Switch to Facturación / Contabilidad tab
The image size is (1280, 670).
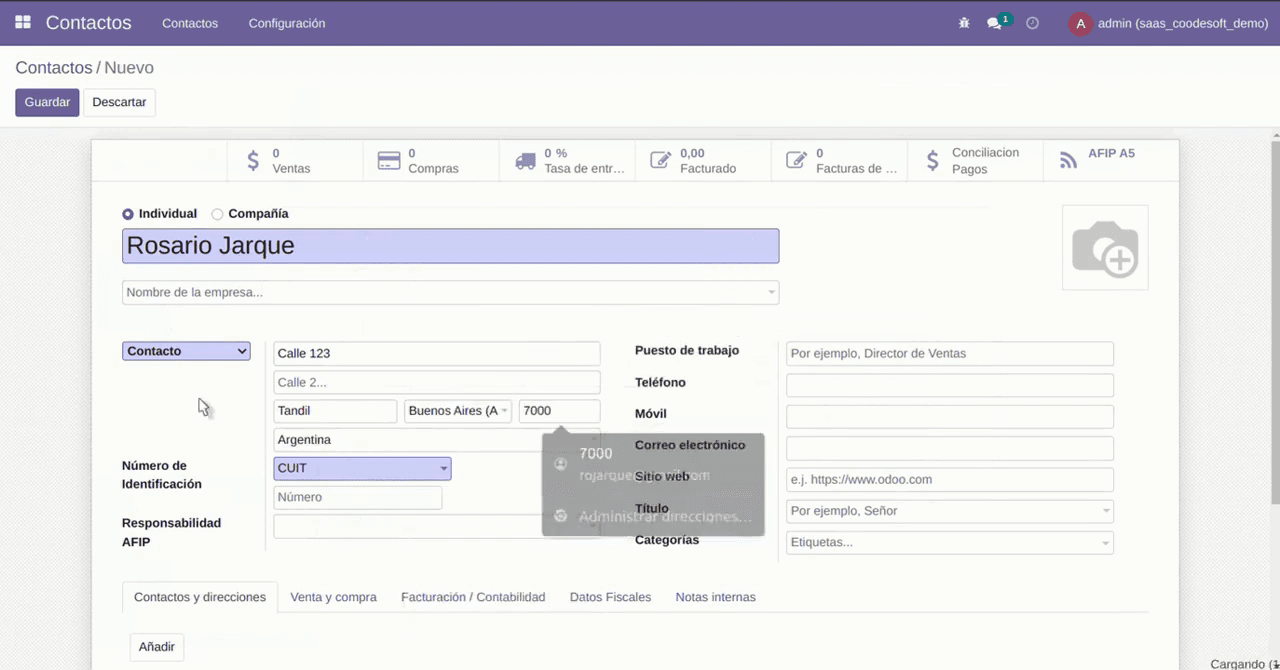[x=473, y=597]
